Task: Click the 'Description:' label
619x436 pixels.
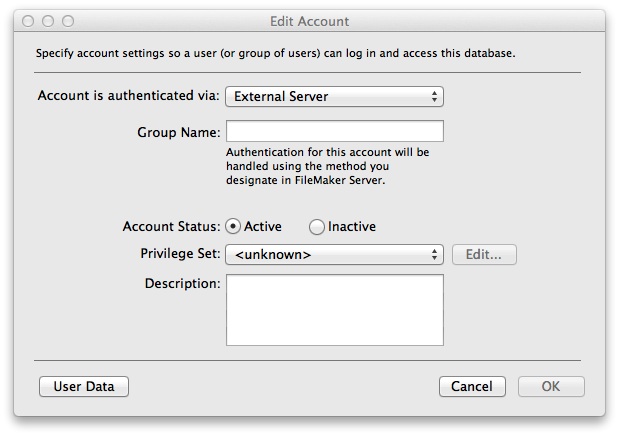Action: (182, 284)
